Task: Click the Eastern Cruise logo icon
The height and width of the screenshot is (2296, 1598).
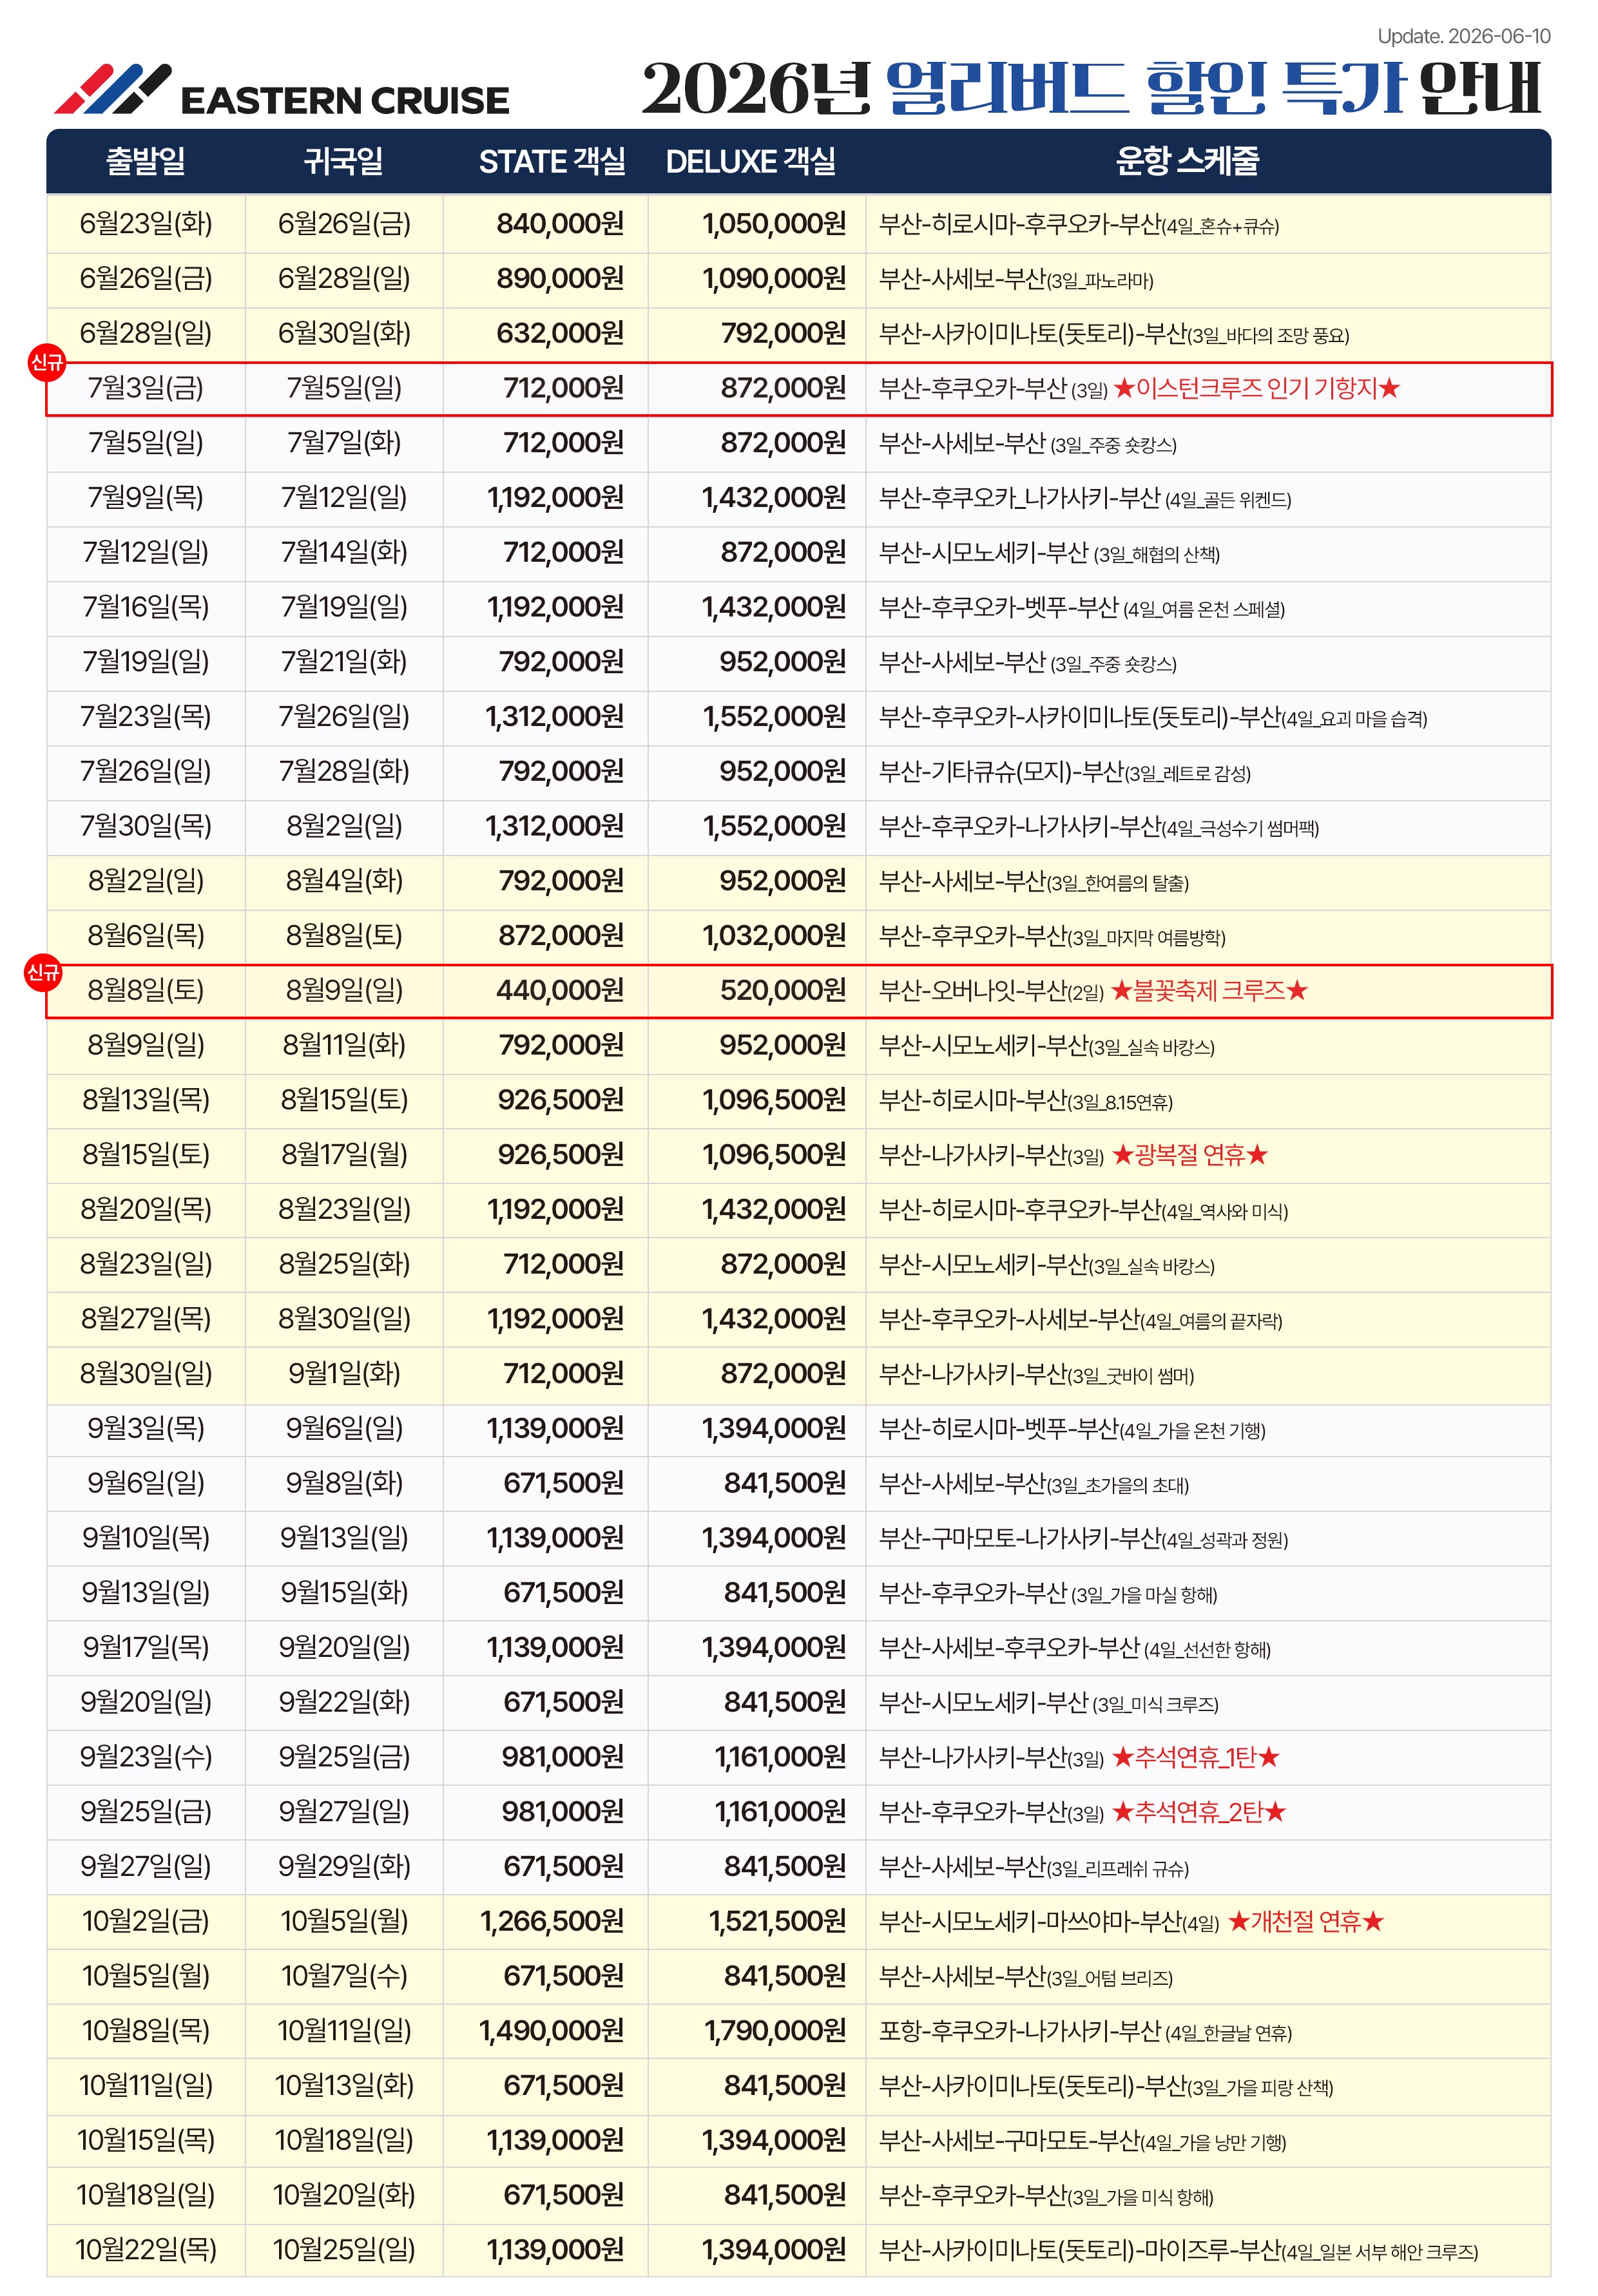Action: pos(112,89)
